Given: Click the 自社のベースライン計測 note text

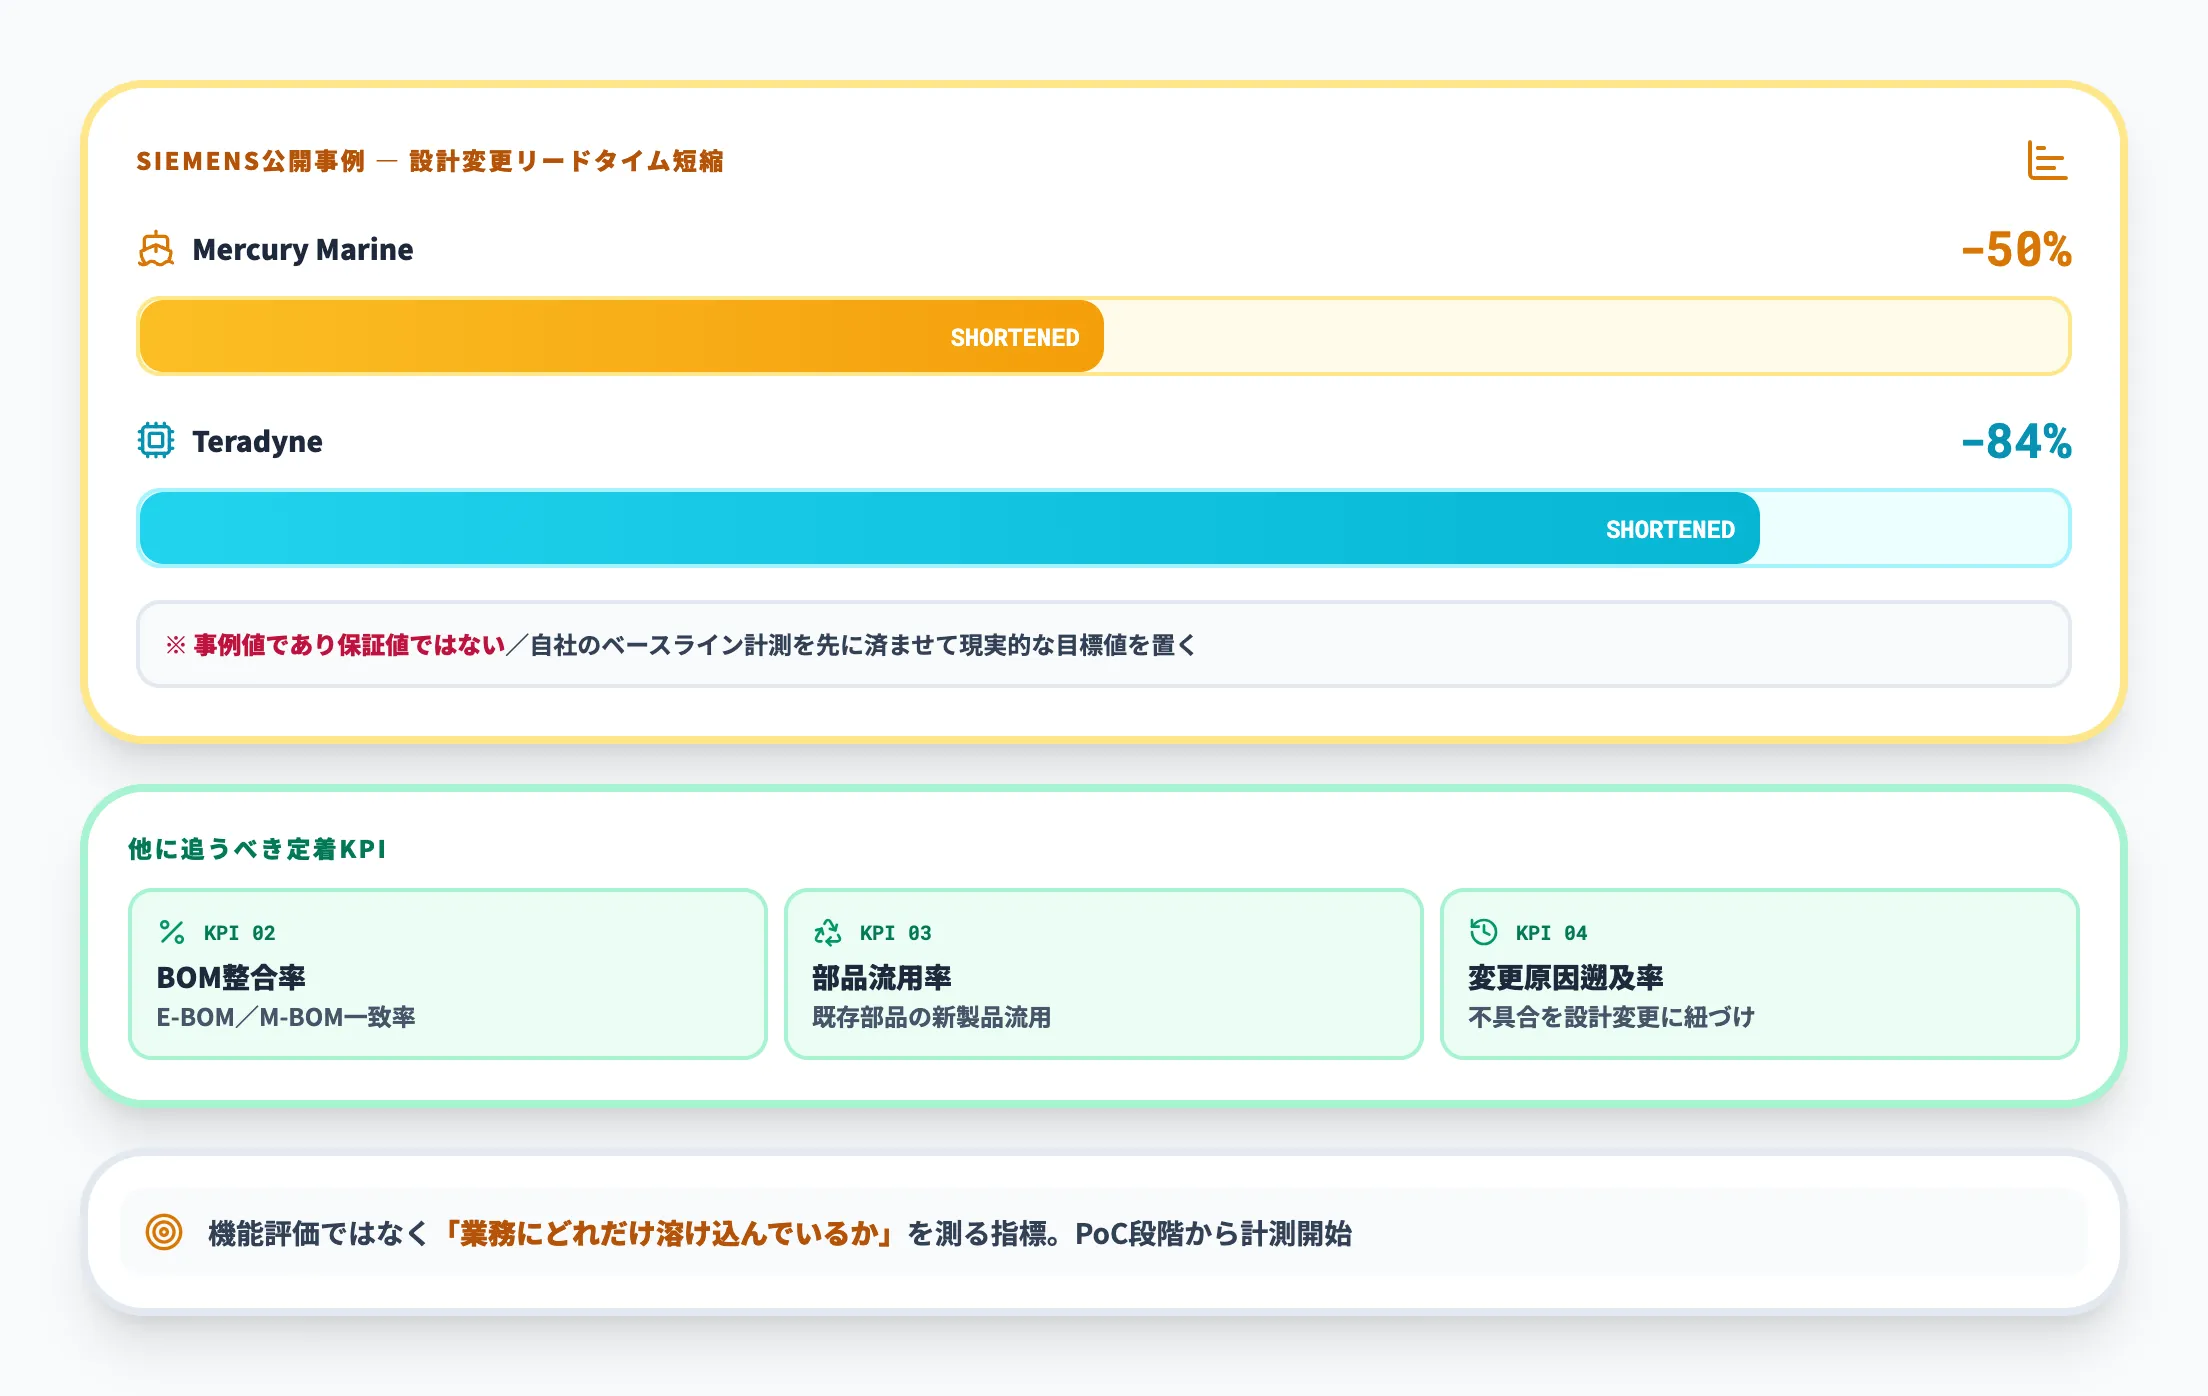Looking at the screenshot, I should tap(863, 645).
